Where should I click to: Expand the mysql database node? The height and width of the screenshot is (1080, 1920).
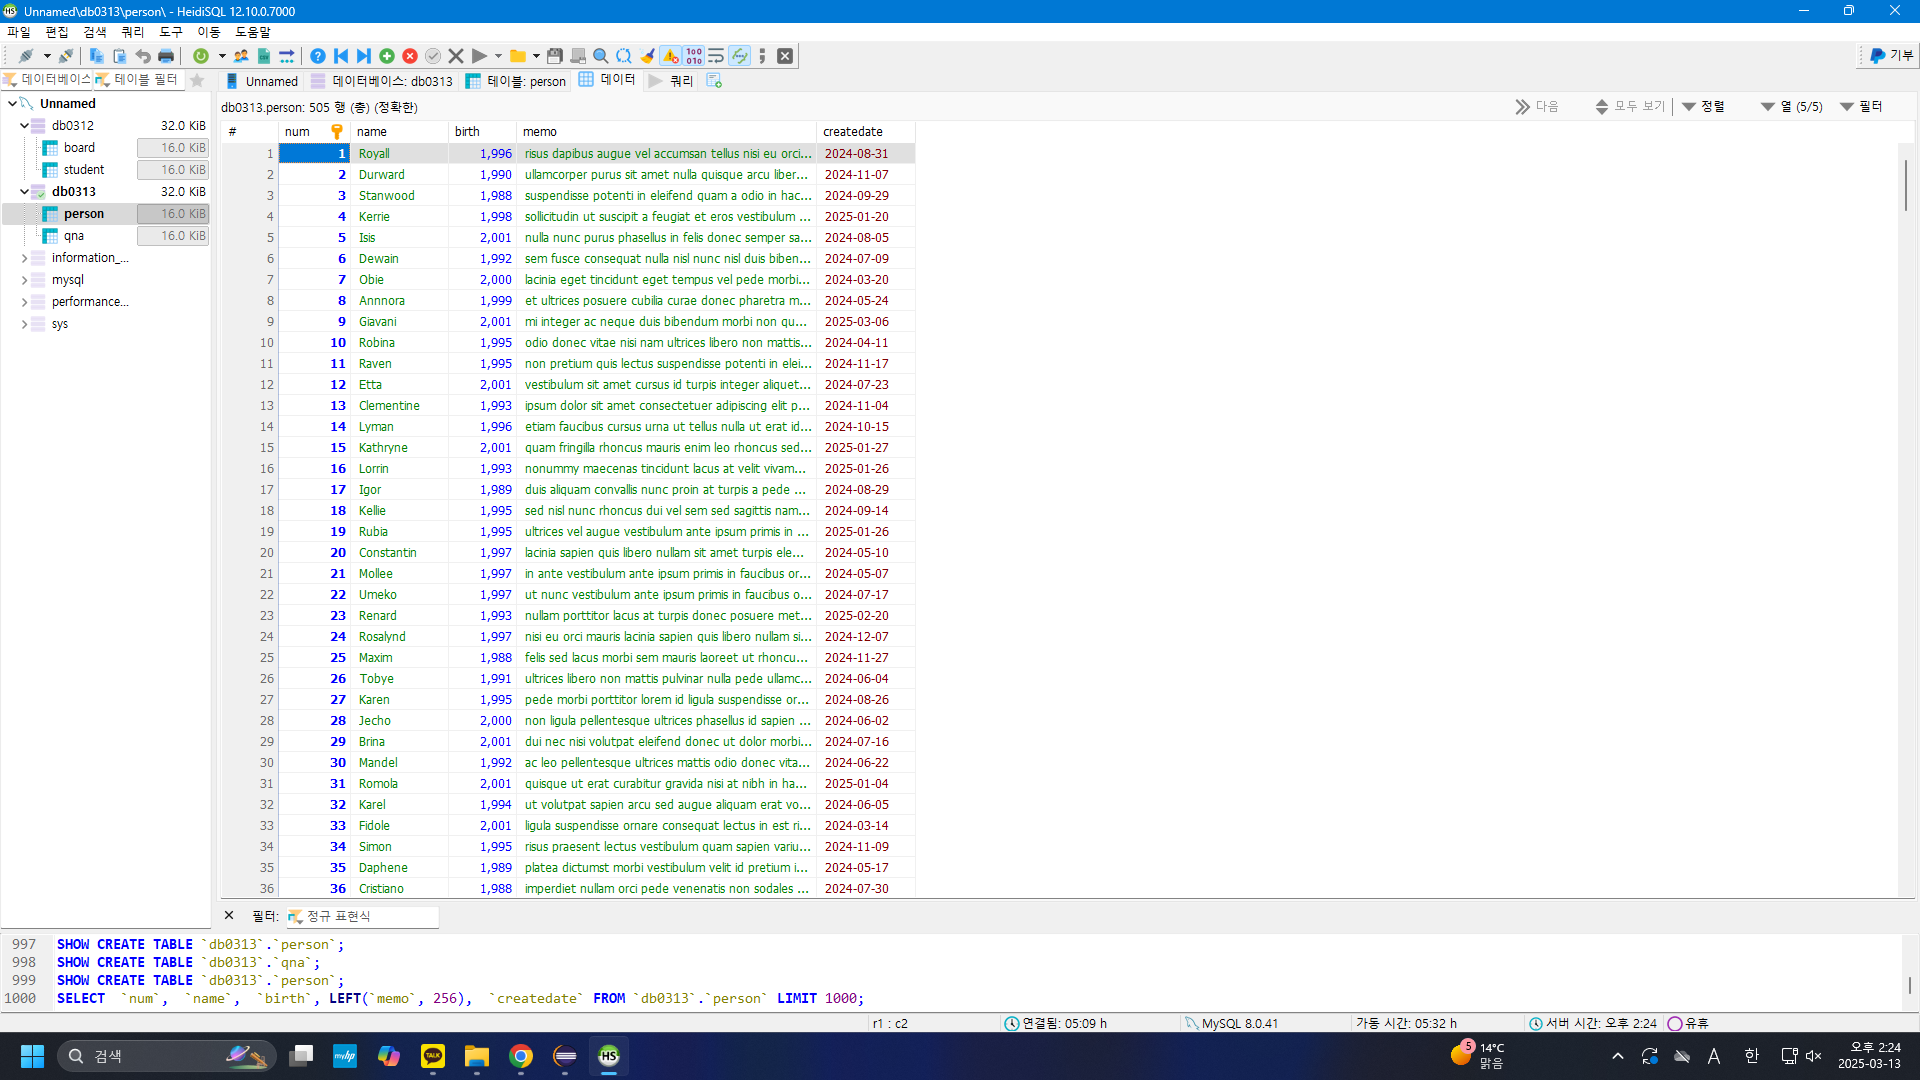click(24, 280)
